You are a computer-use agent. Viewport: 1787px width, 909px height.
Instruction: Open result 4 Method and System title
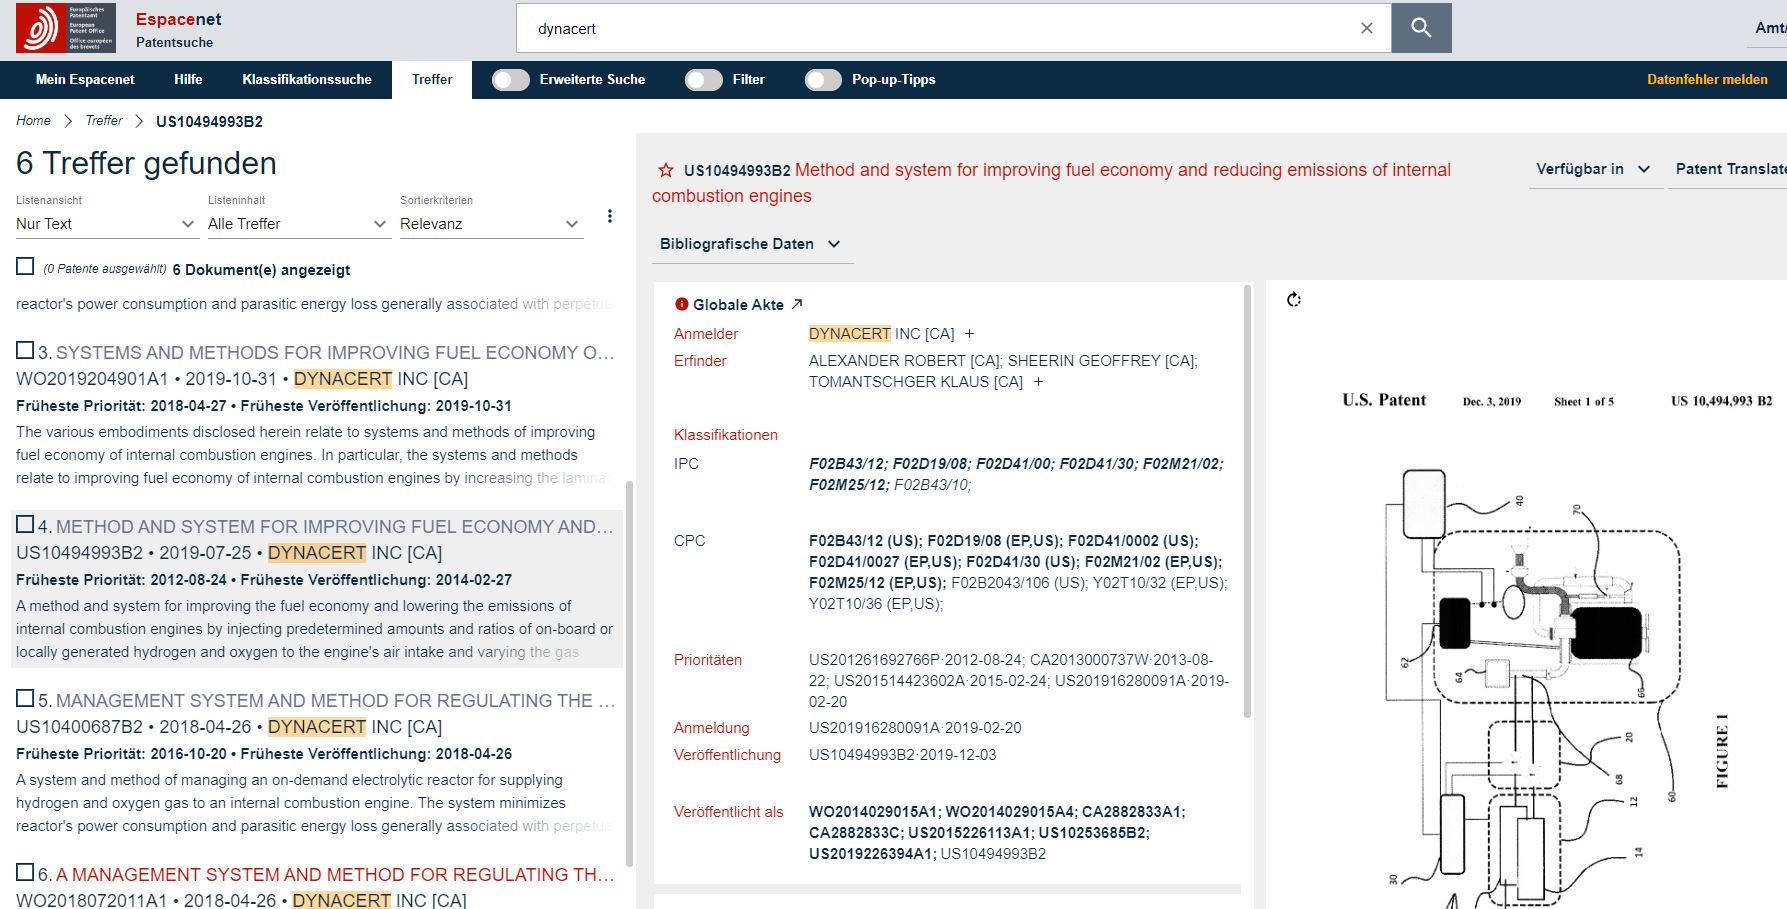pyautogui.click(x=335, y=527)
